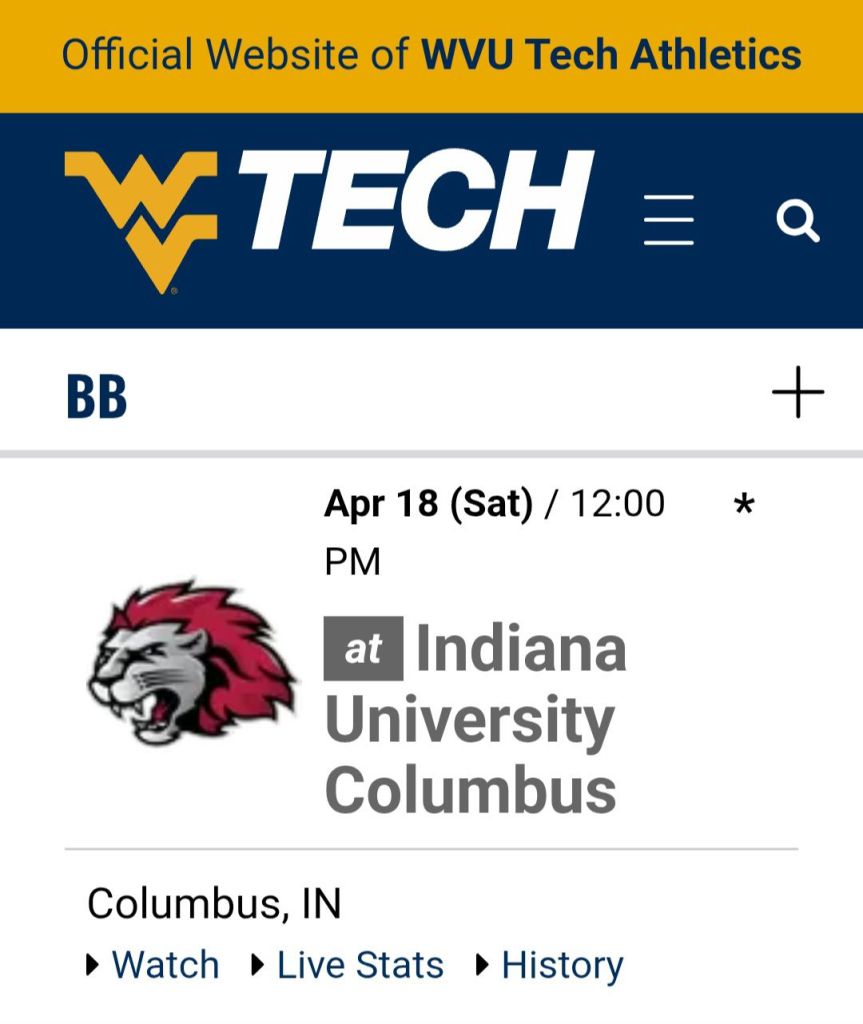863x1024 pixels.
Task: Open the Watch link
Action: point(165,965)
